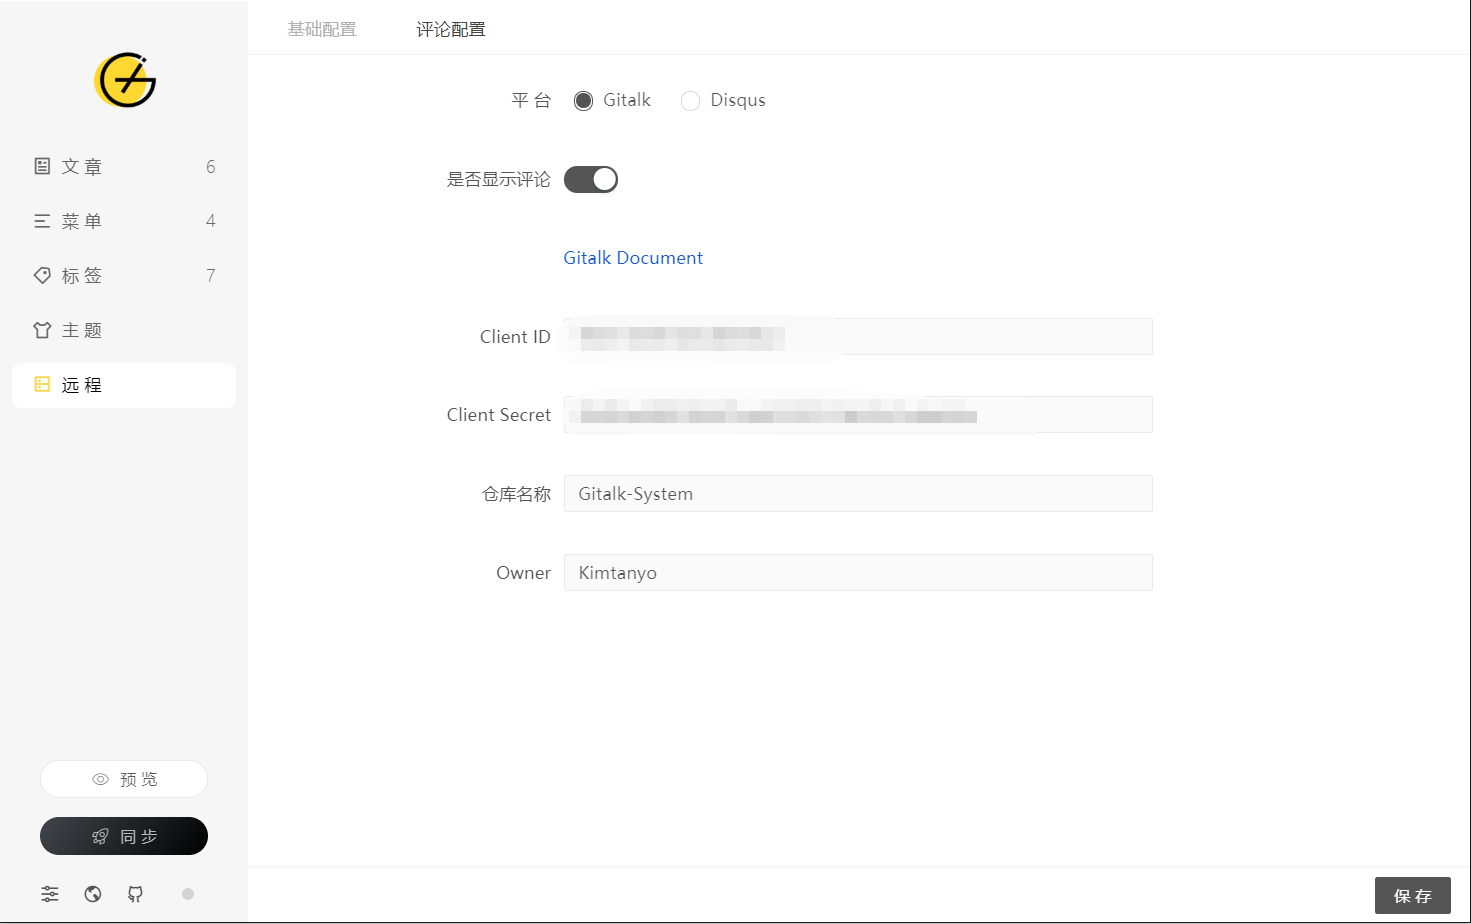
Task: Click the Gridea logo icon
Action: tap(125, 80)
